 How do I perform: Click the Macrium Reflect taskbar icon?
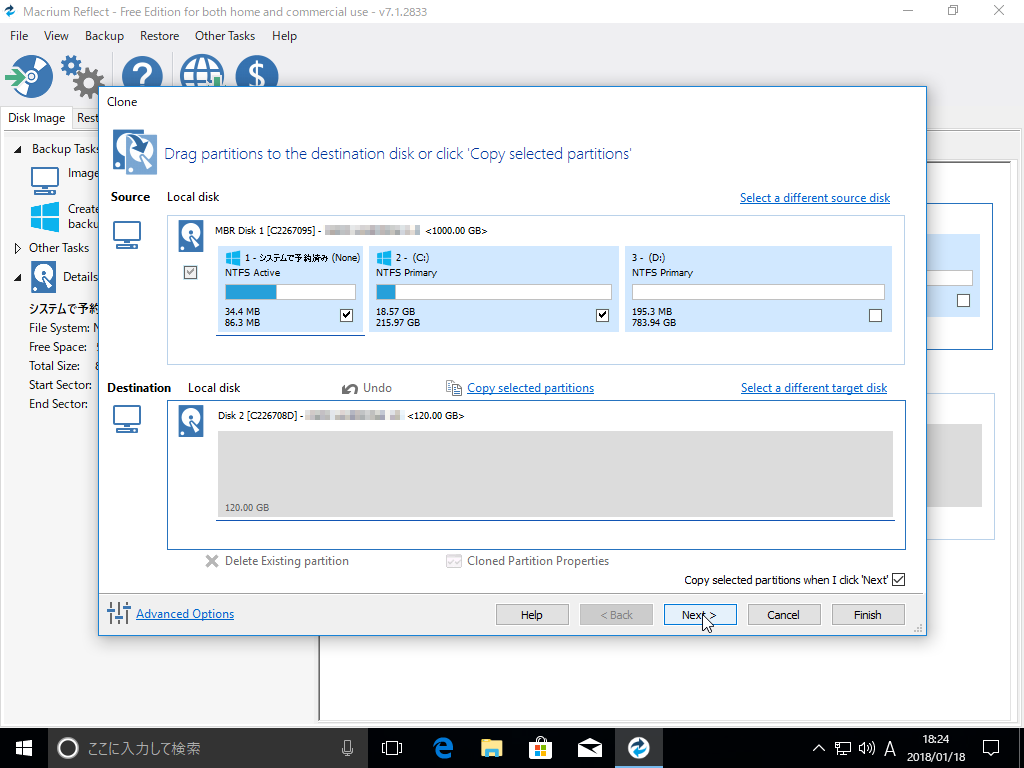click(x=639, y=748)
